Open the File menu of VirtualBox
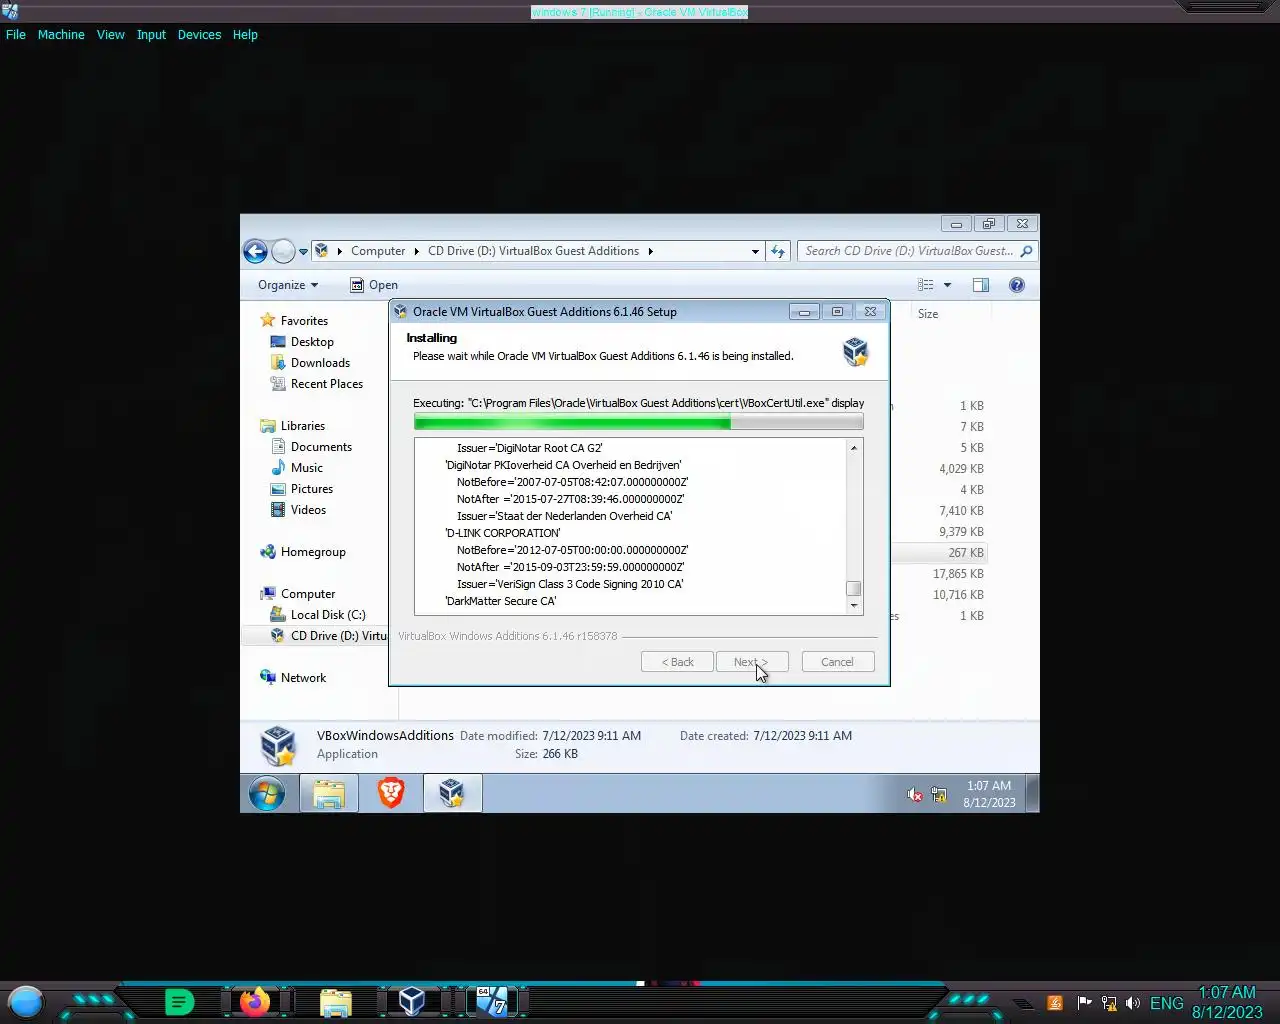This screenshot has width=1280, height=1024. tap(16, 34)
